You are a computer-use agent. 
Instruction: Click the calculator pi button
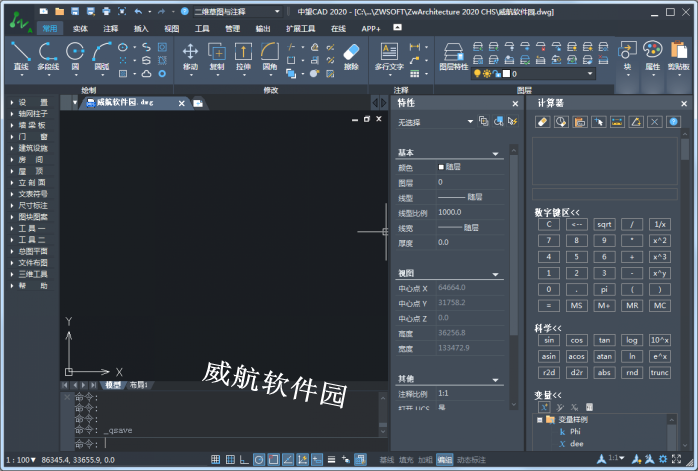(604, 289)
